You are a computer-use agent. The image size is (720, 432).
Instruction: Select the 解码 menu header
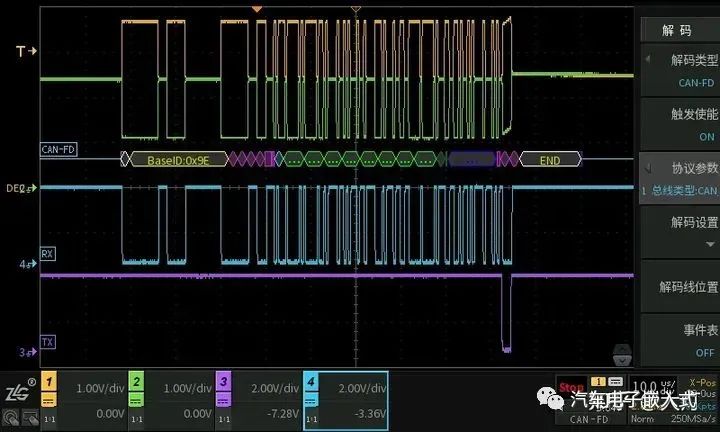coord(680,30)
